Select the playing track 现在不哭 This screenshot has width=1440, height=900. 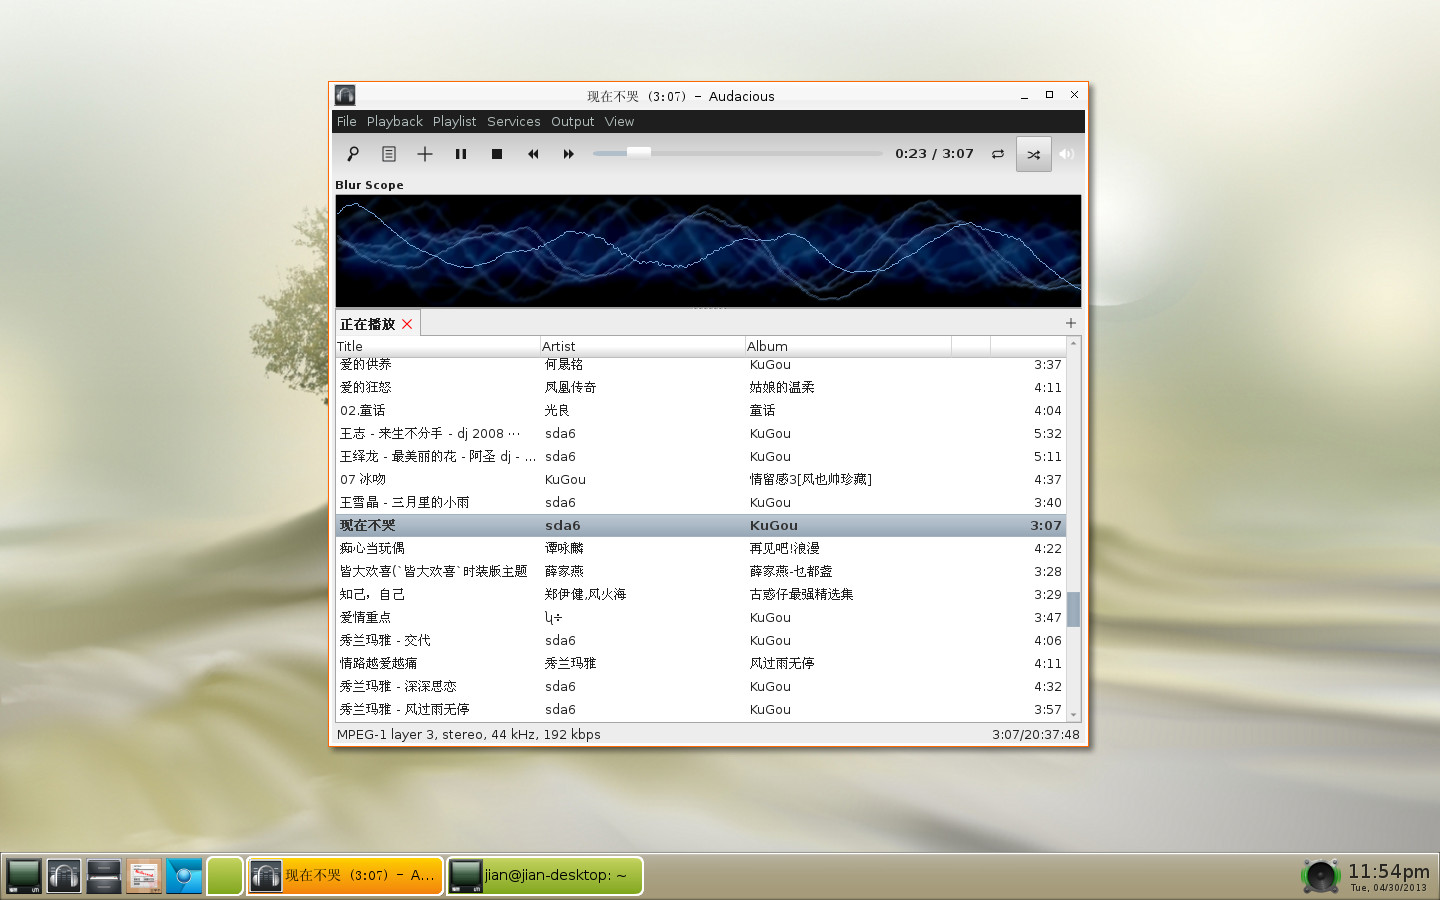701,525
